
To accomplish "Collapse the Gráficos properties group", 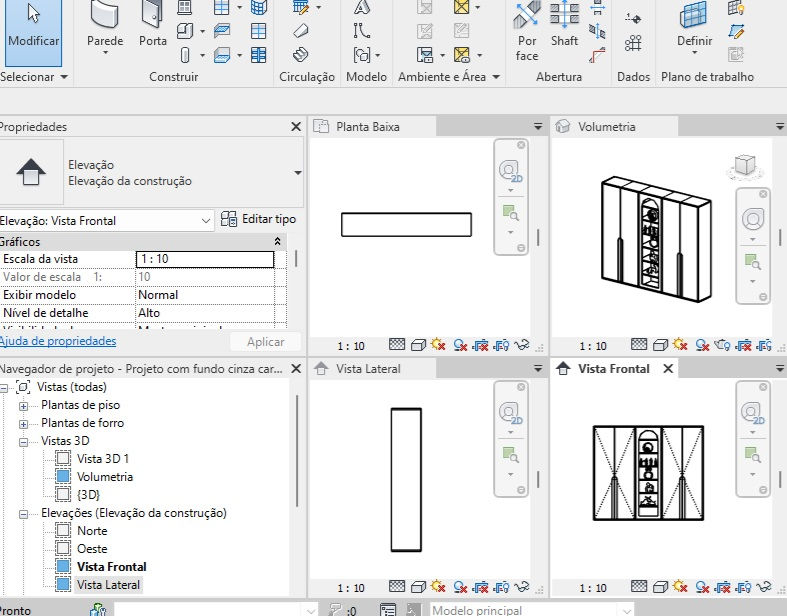I will point(278,241).
